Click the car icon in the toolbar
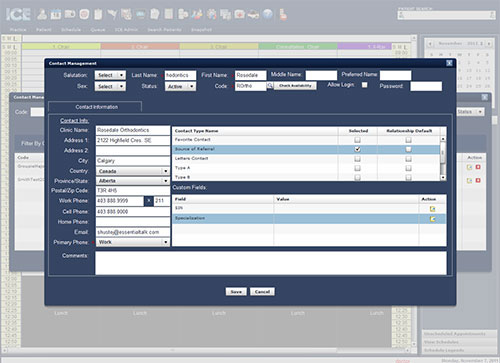 pos(253,14)
